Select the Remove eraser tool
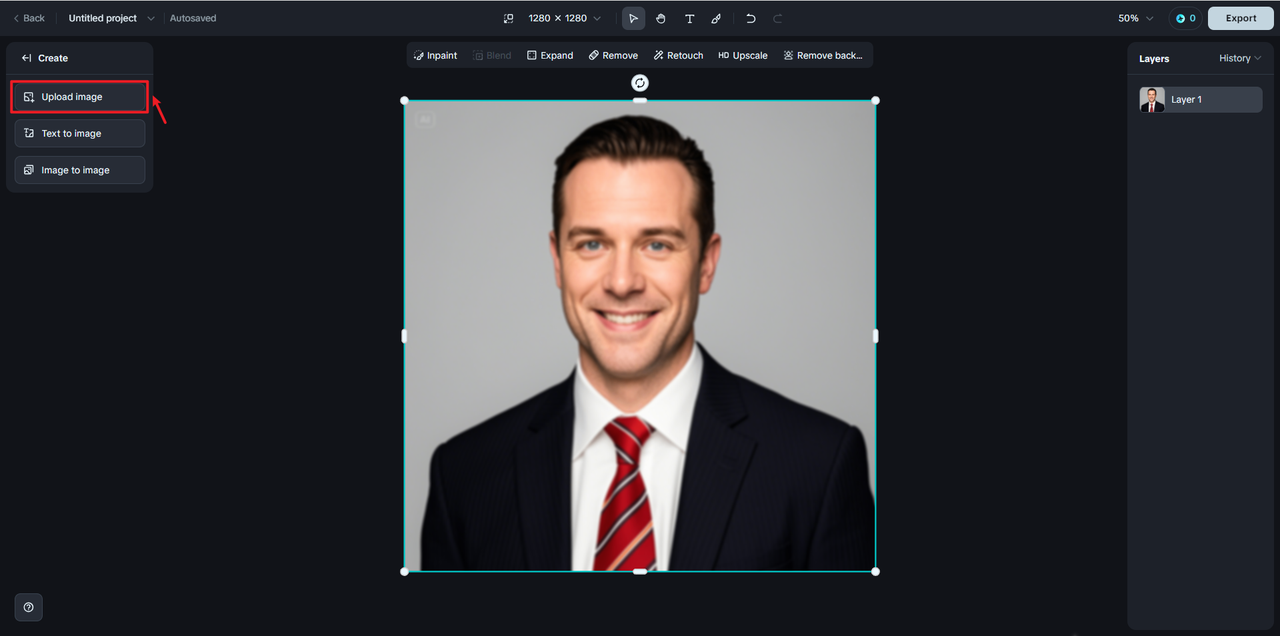Viewport: 1280px width, 636px height. pos(613,55)
